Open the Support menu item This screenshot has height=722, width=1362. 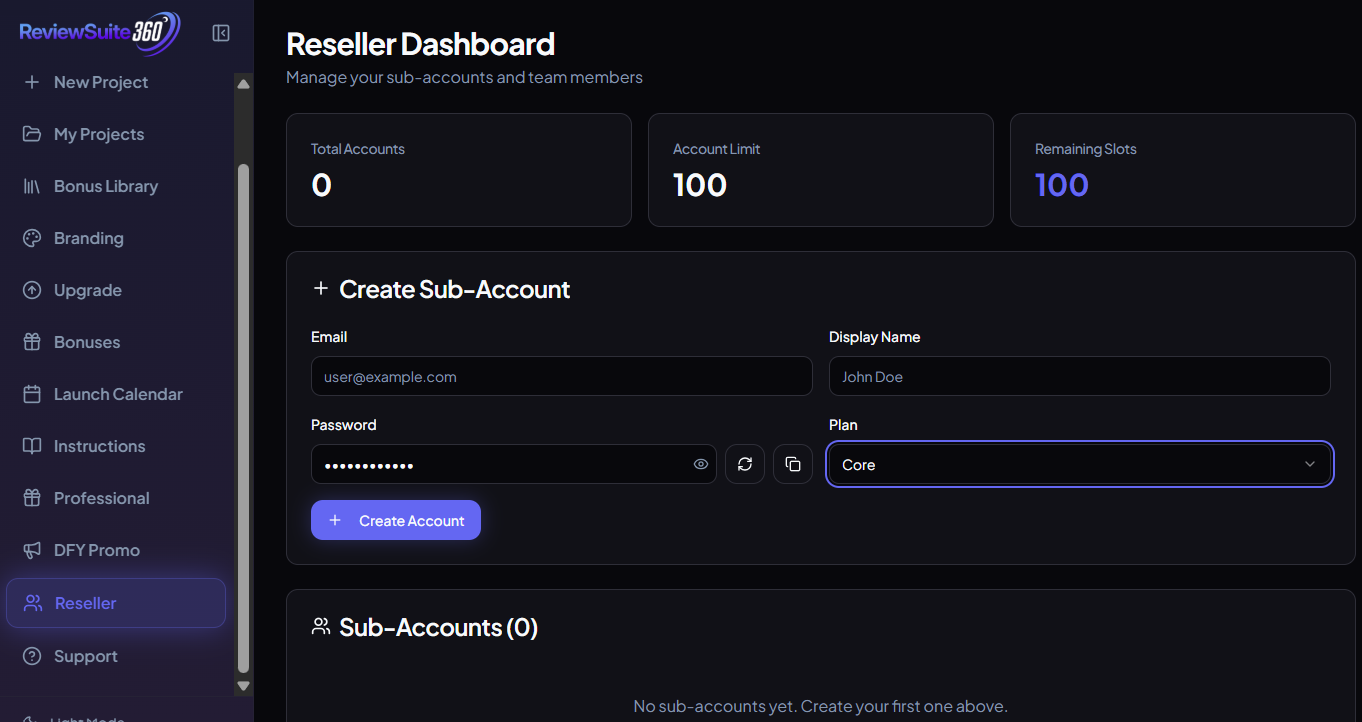(x=85, y=656)
